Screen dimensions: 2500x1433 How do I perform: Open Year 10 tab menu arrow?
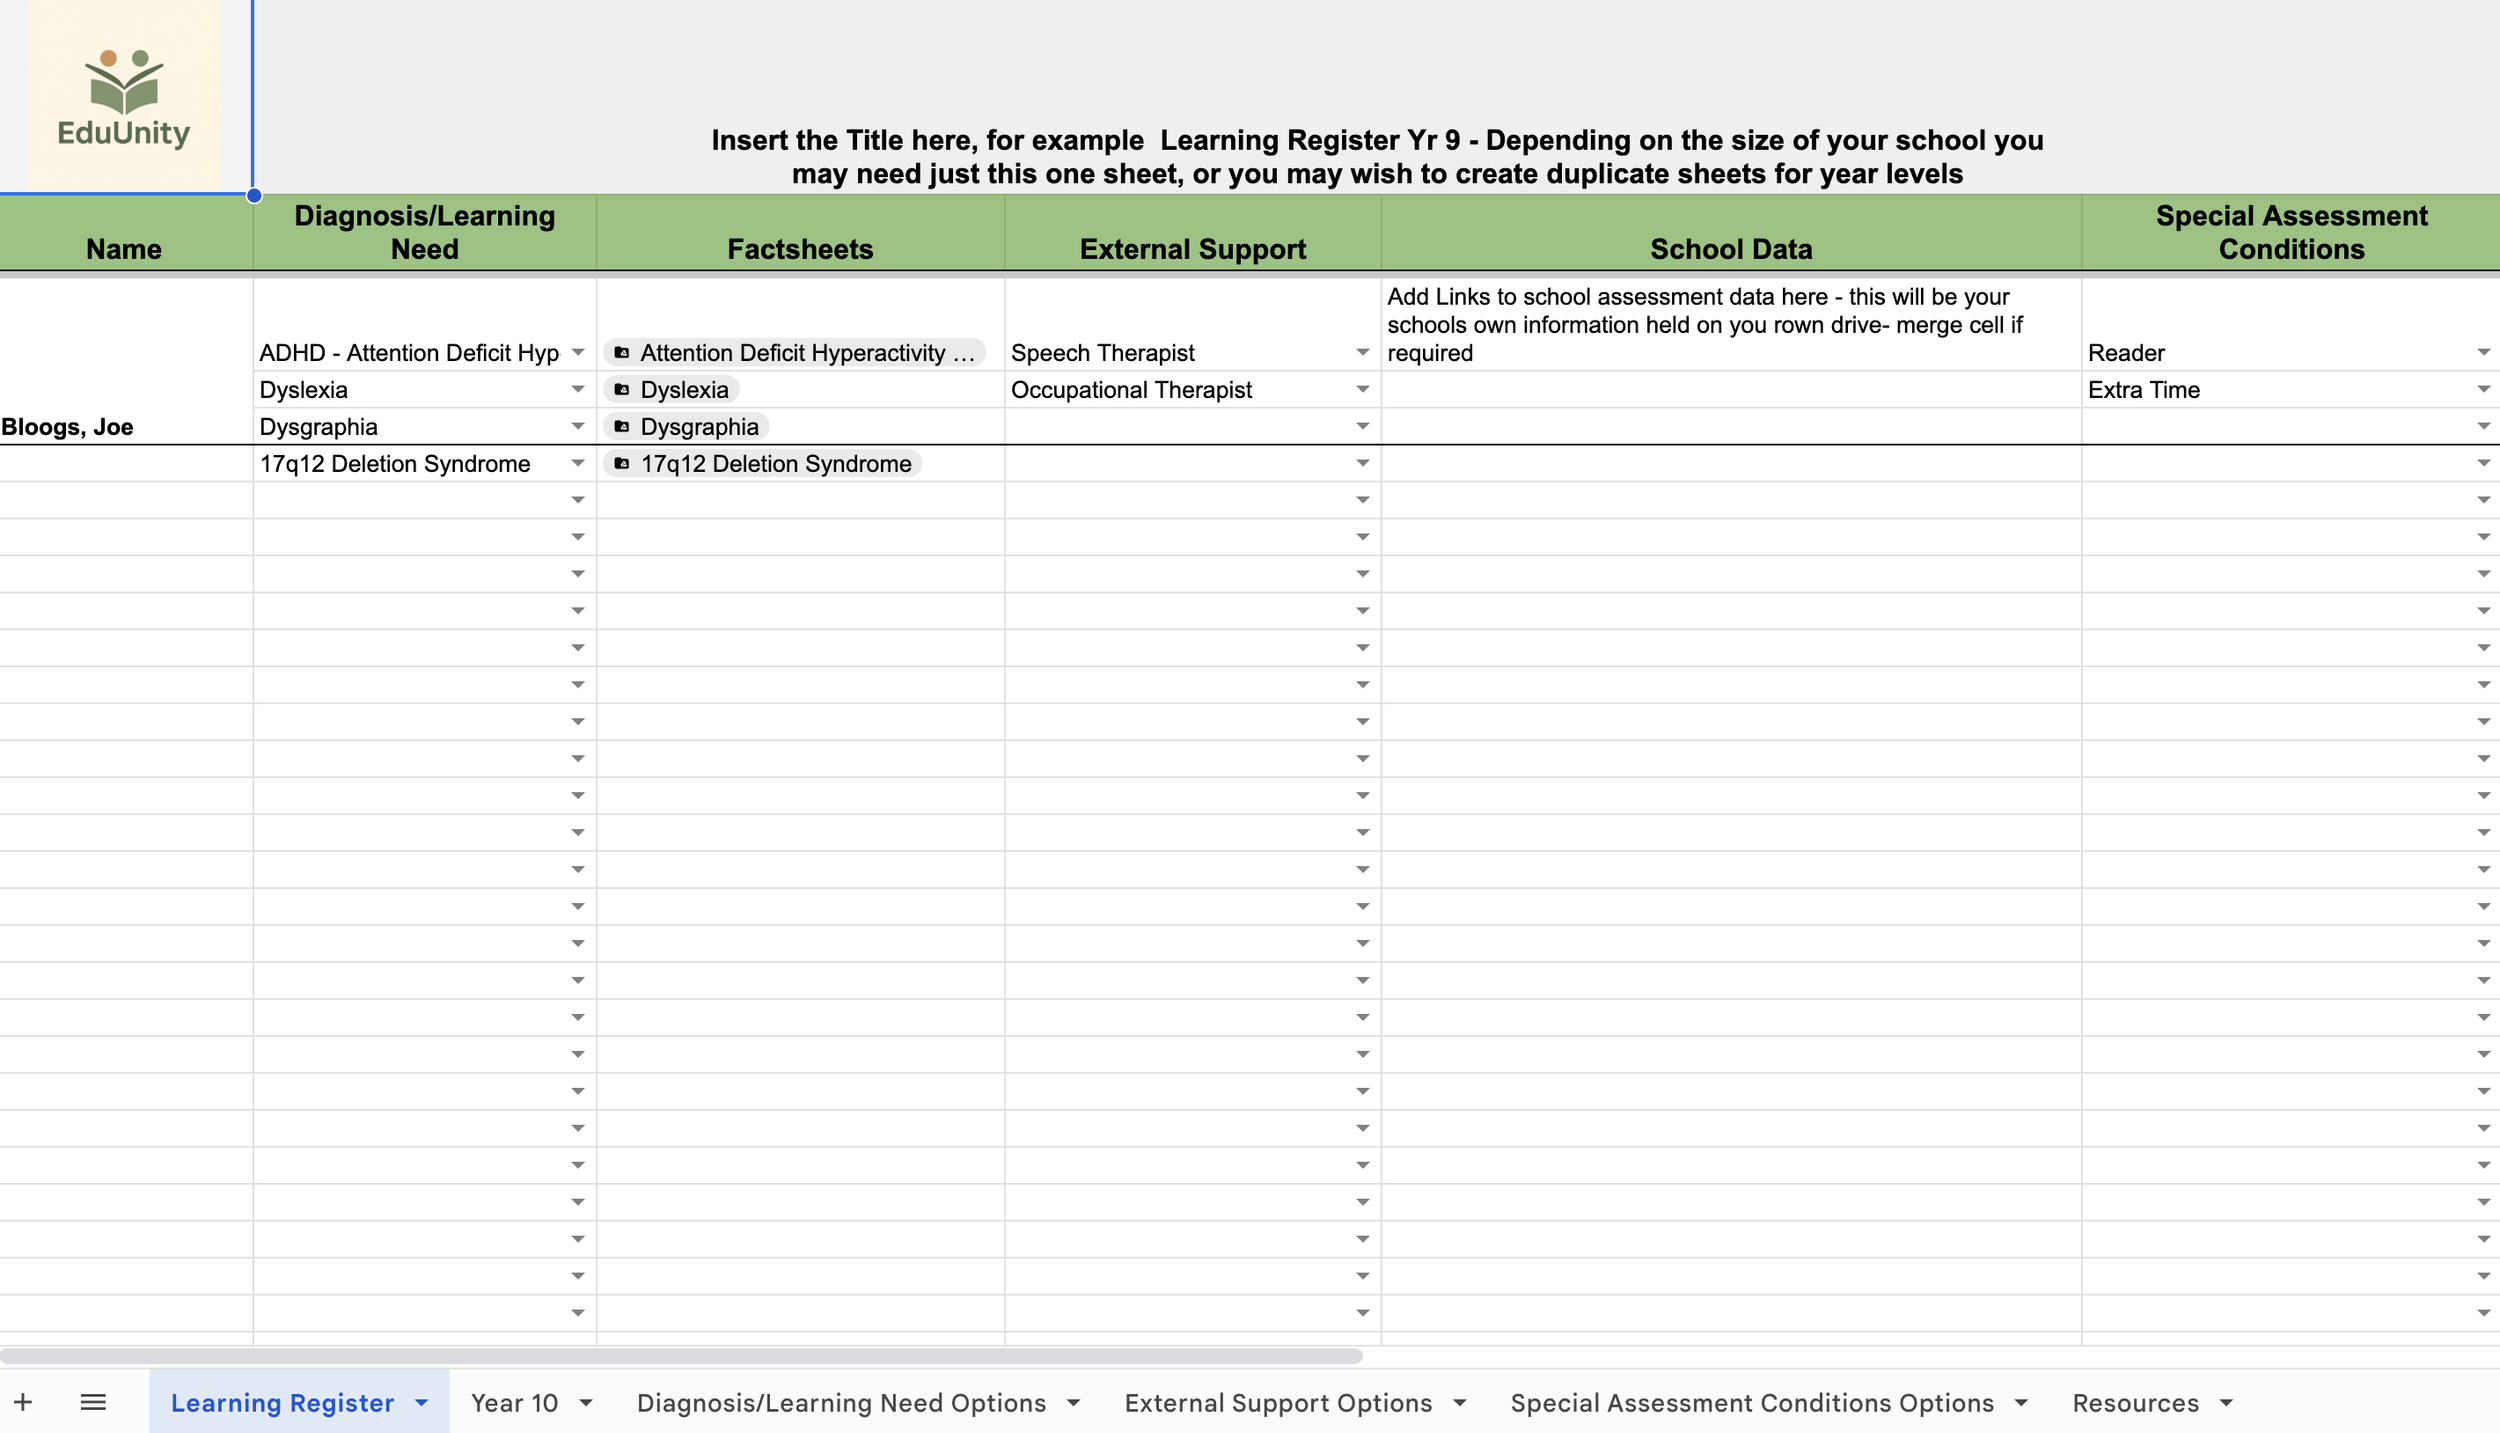coord(586,1403)
